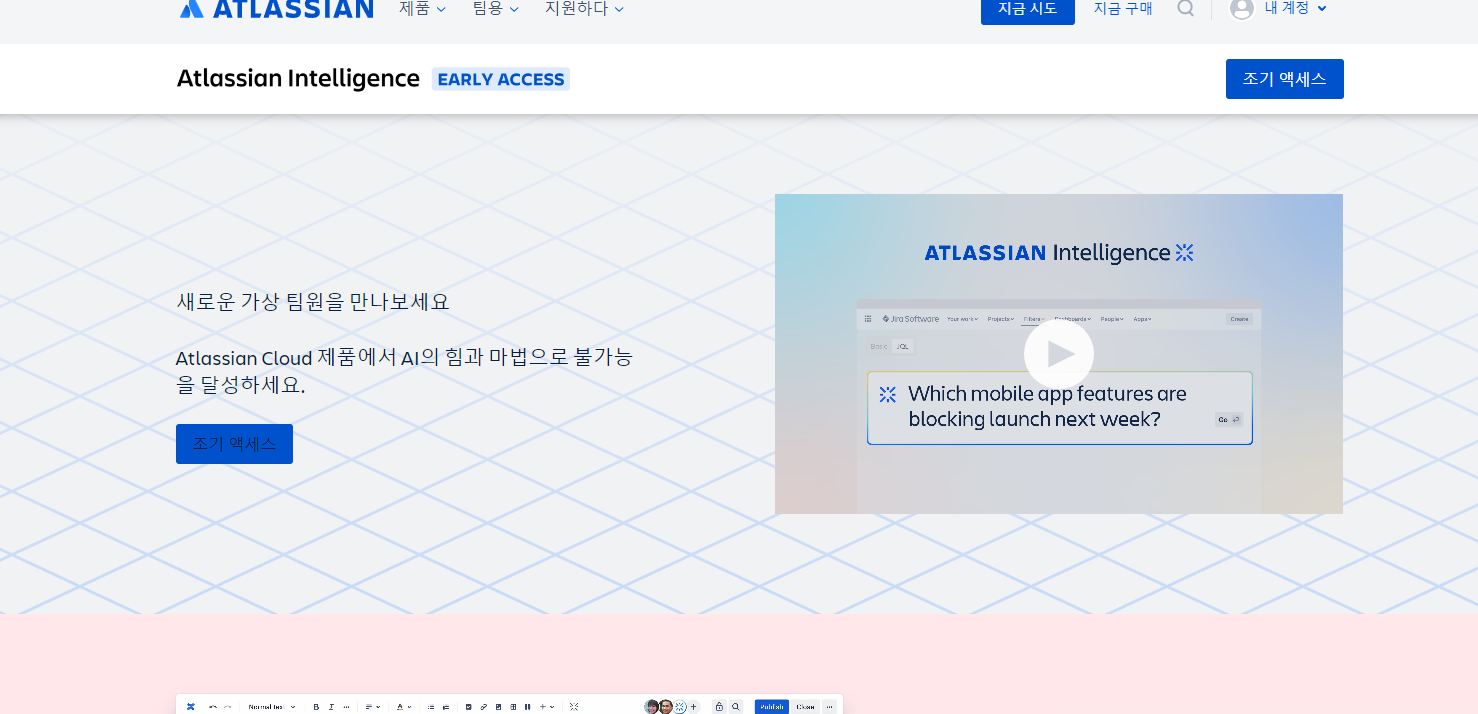
Task: Open the plus insert menu in editor toolbar
Action: coord(547,707)
